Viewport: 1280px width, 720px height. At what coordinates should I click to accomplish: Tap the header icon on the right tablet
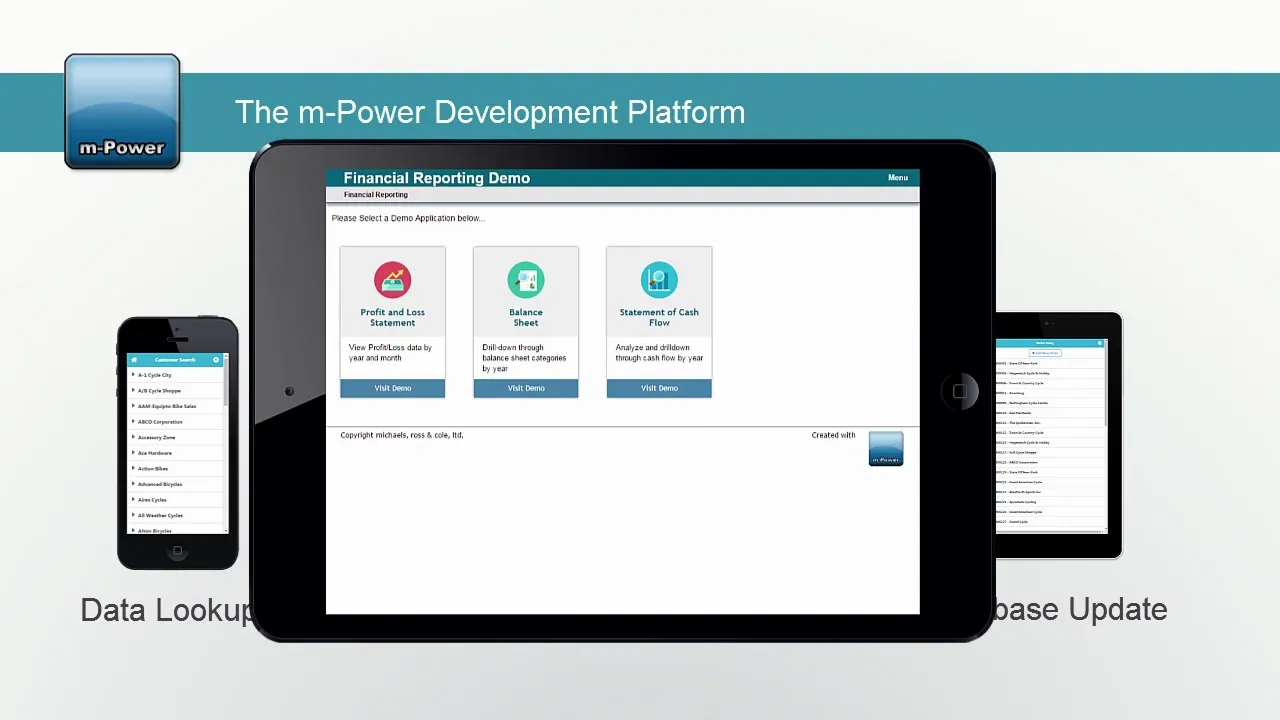(x=1100, y=343)
